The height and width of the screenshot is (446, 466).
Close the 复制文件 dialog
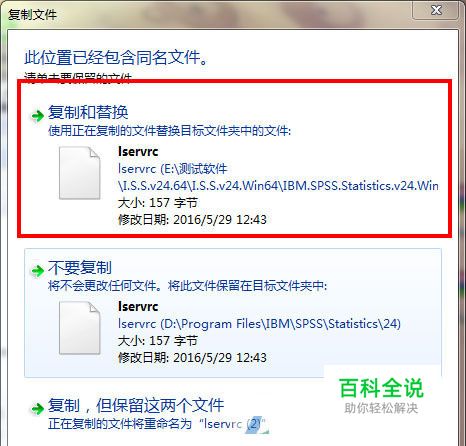(x=437, y=10)
